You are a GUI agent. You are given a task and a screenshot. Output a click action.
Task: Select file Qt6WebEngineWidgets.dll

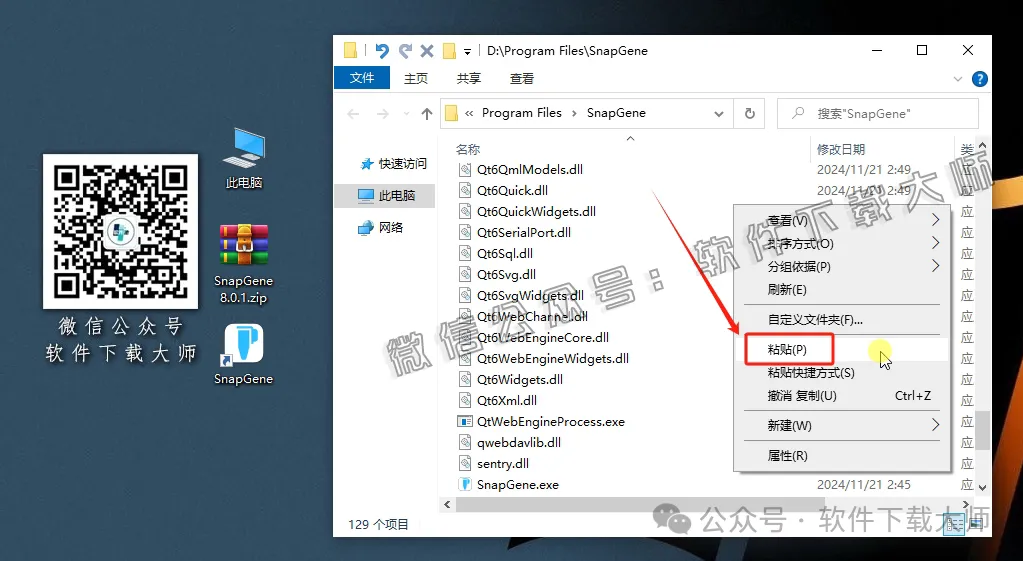coord(552,358)
